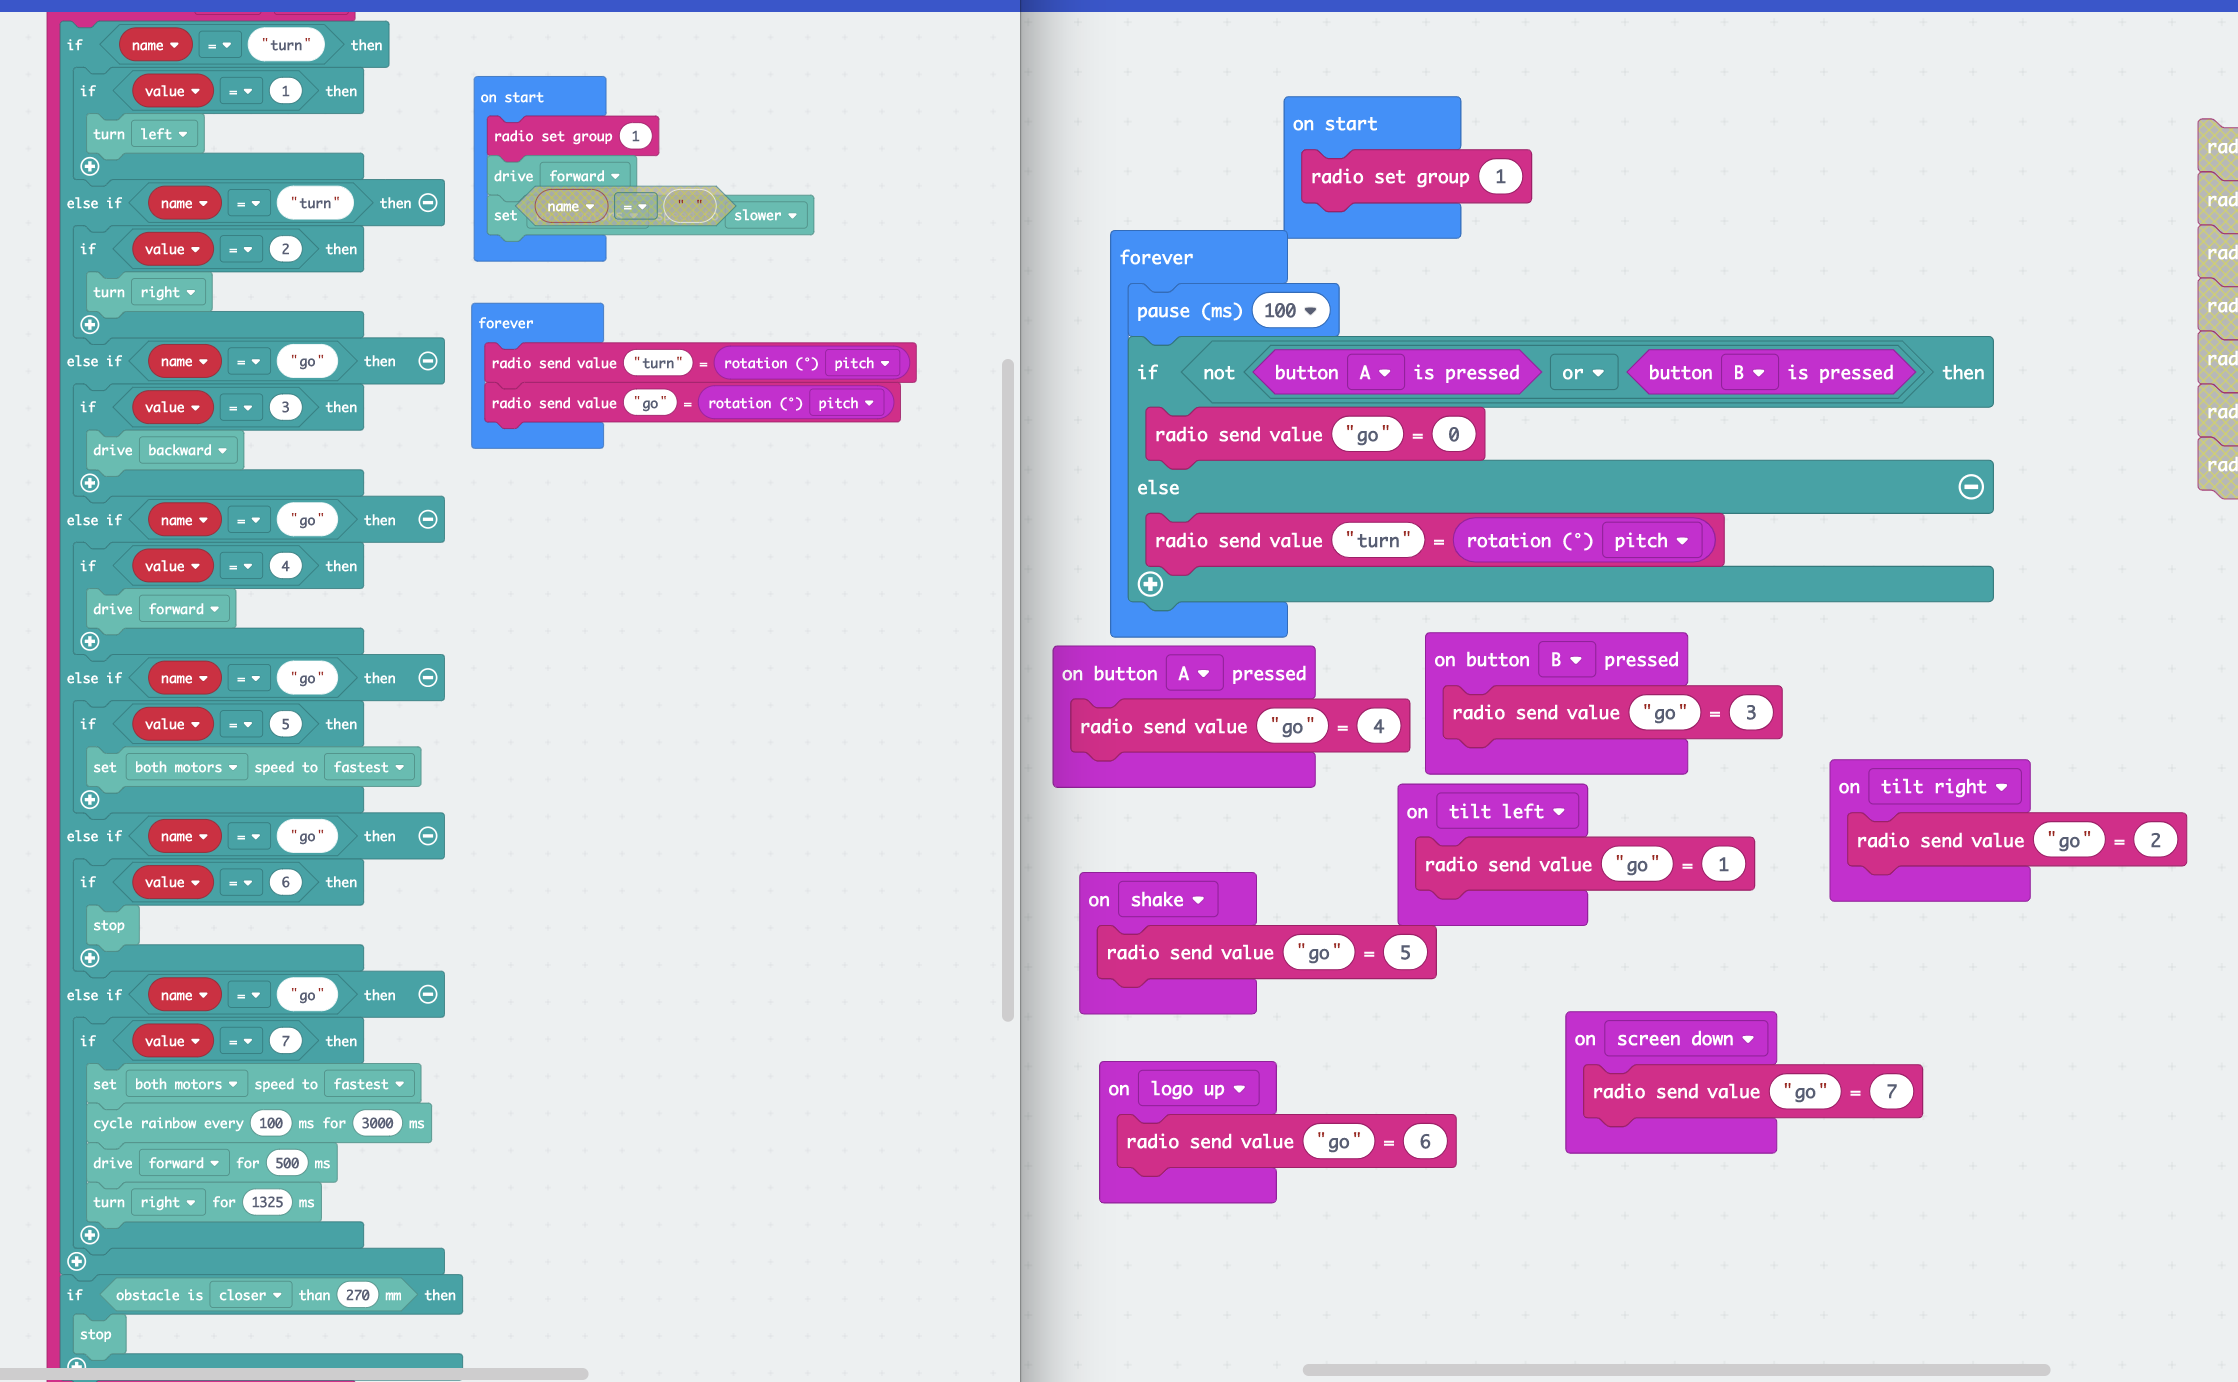
Task: Select the on shake event block
Action: 1099,900
